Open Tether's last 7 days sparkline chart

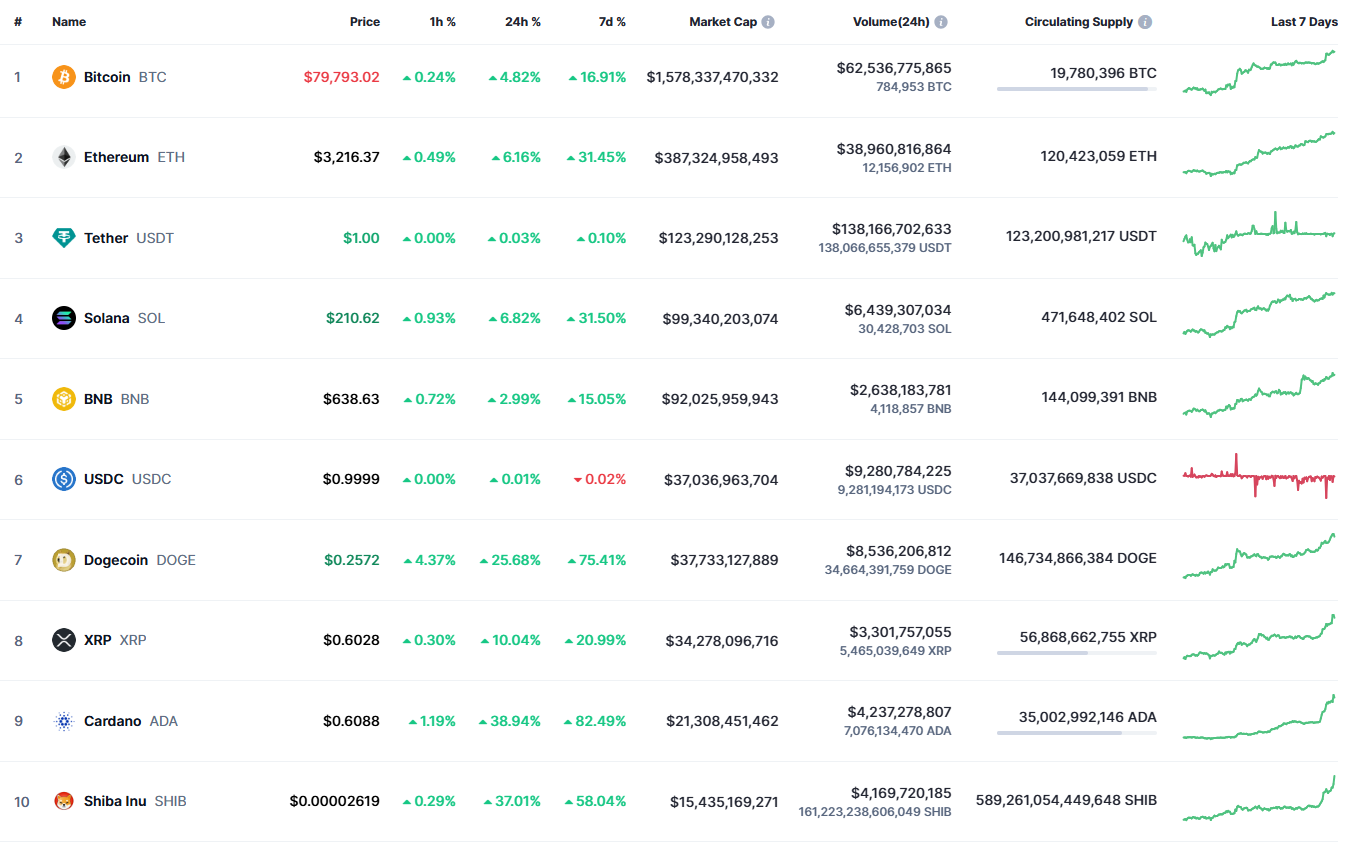(1259, 234)
